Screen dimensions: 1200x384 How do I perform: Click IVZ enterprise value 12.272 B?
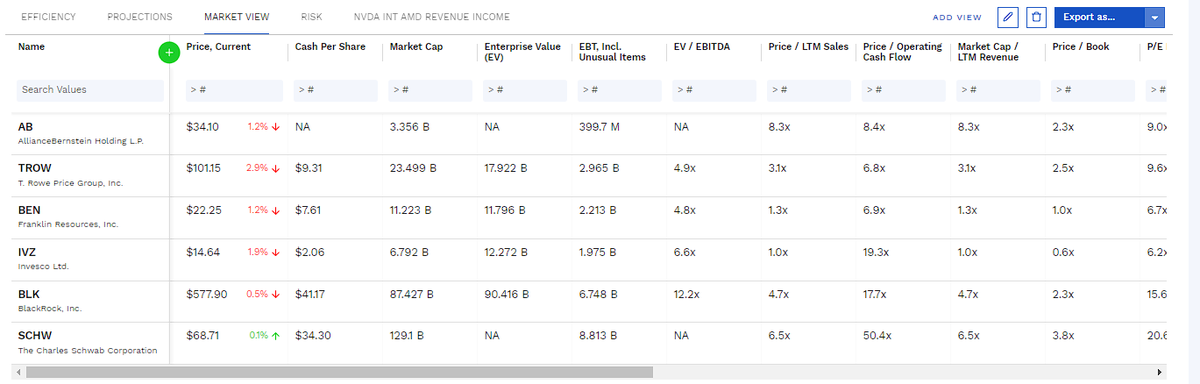(x=506, y=253)
